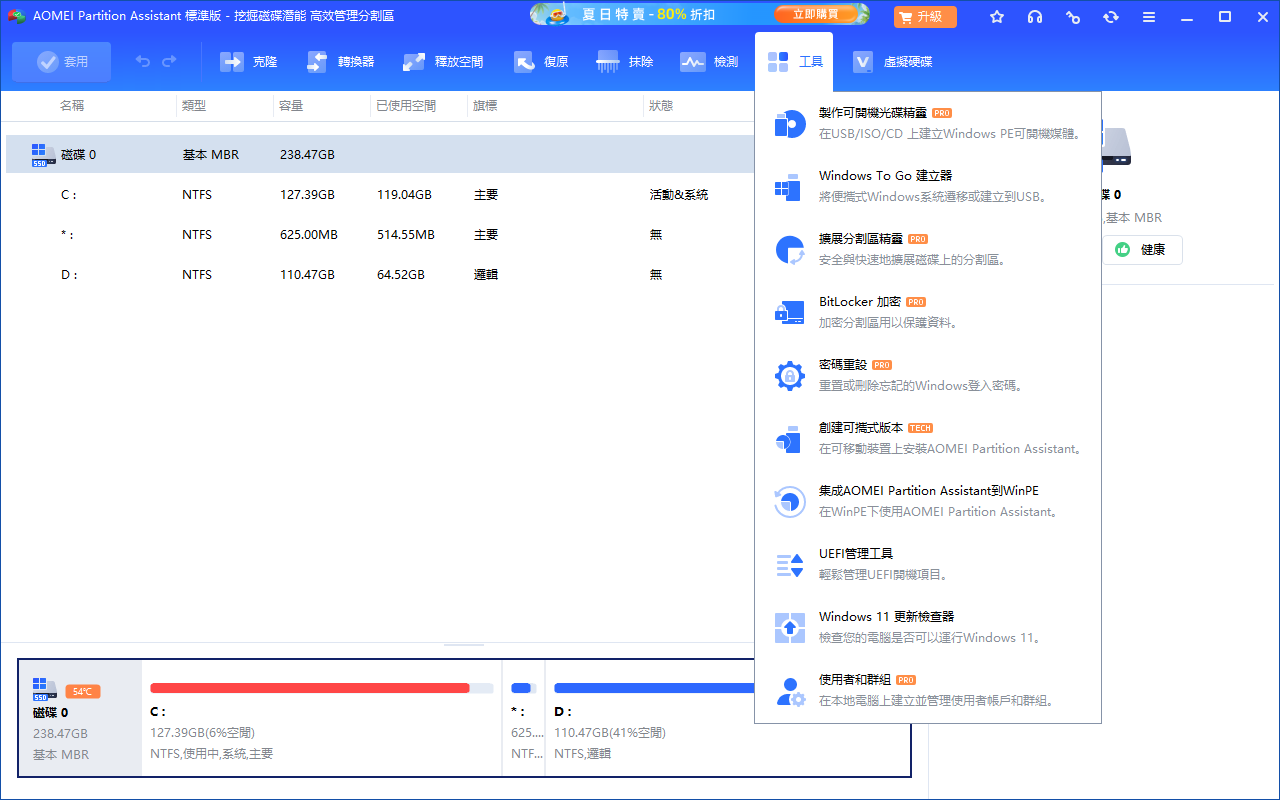Click the undo arrow icon
The image size is (1280, 800).
coord(143,62)
